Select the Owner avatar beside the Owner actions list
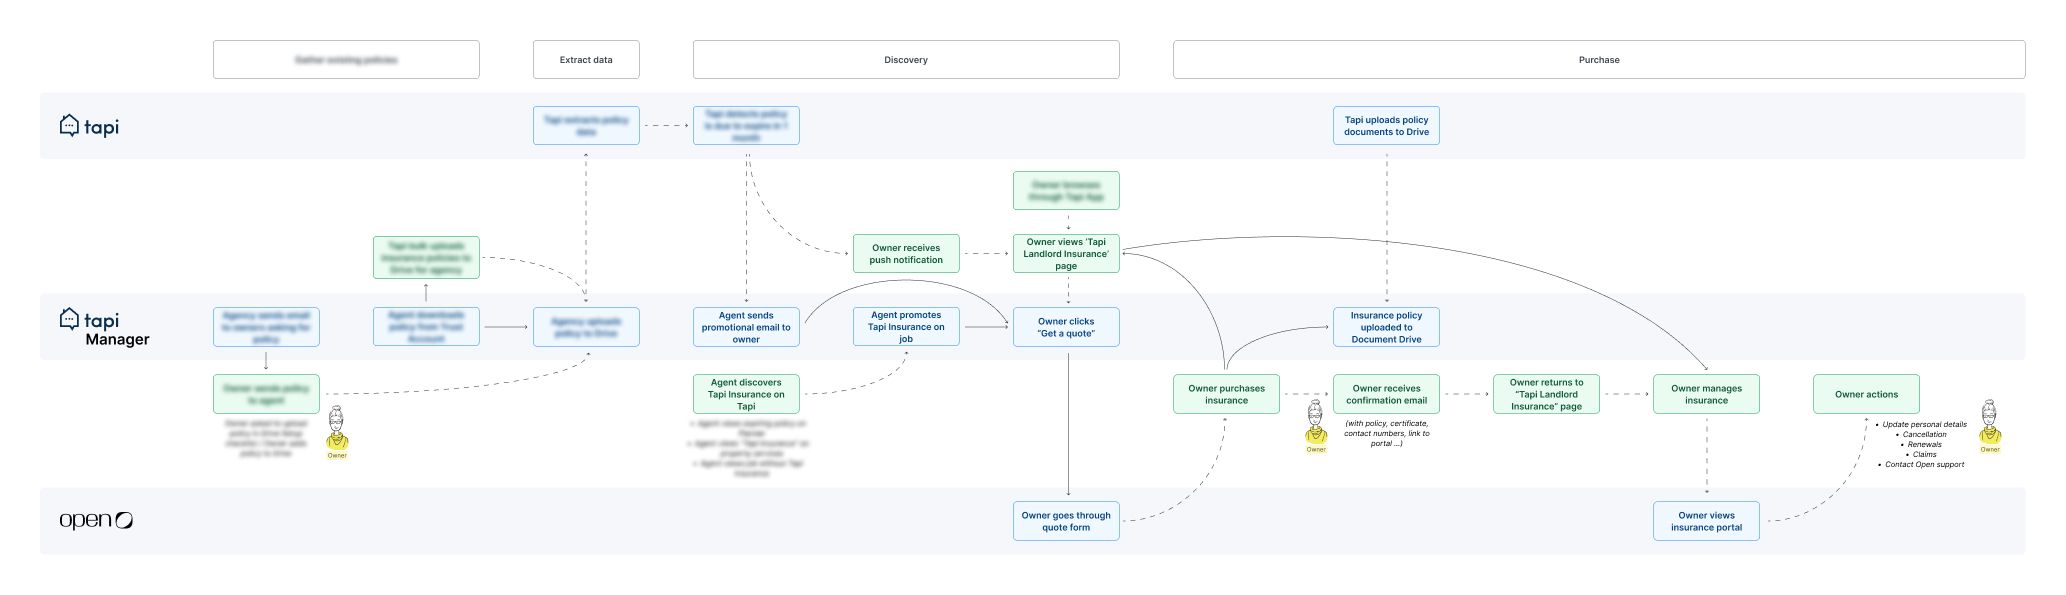Viewport: 2066px width, 595px height. click(1990, 427)
